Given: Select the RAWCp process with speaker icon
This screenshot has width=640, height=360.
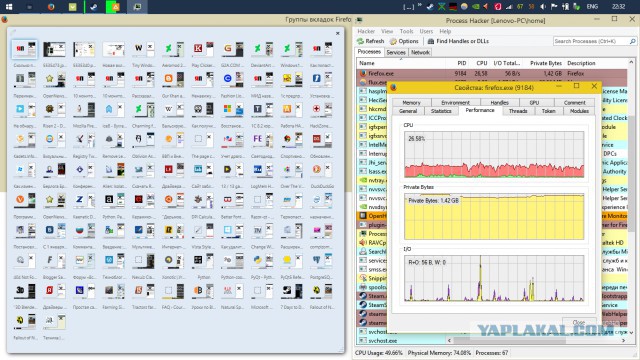Looking at the screenshot, I should 372,242.
